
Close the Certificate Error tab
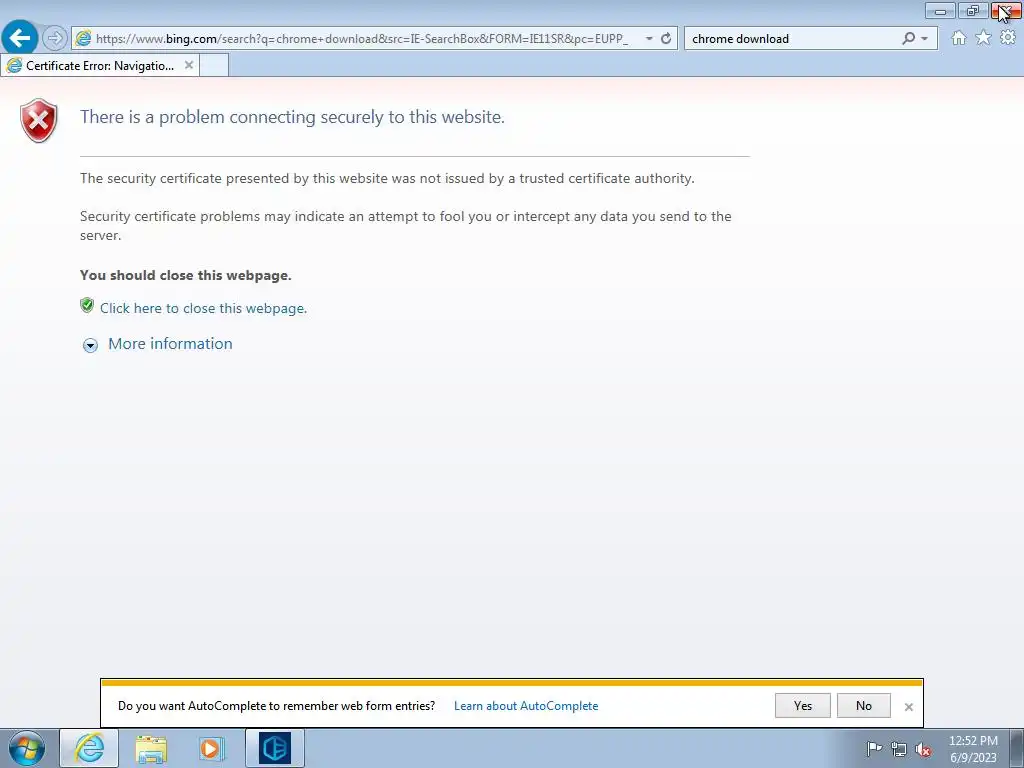click(189, 65)
